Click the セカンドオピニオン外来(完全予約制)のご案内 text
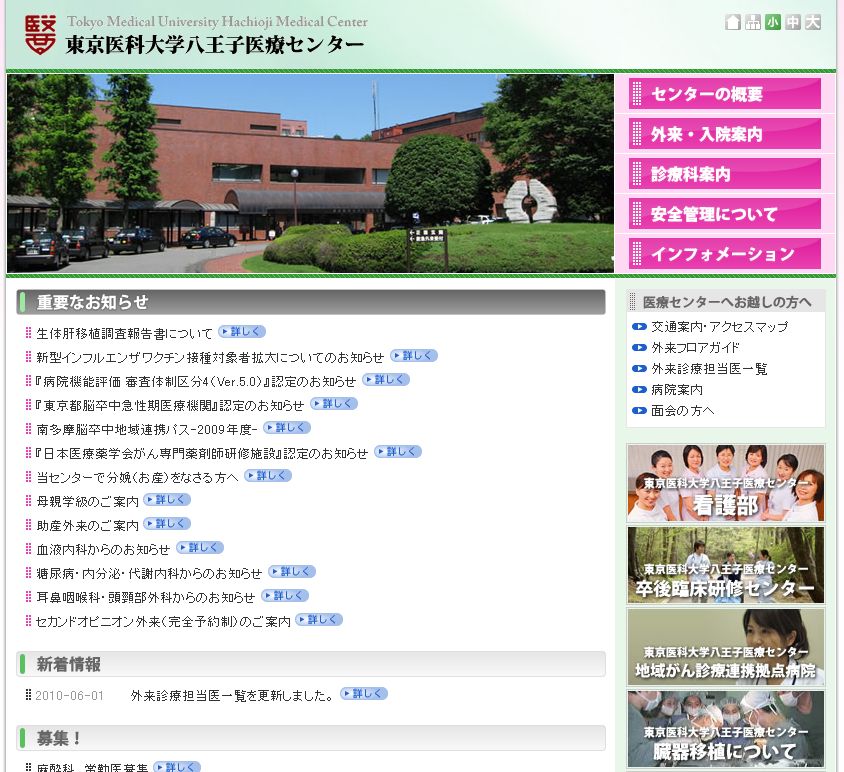 coord(163,622)
